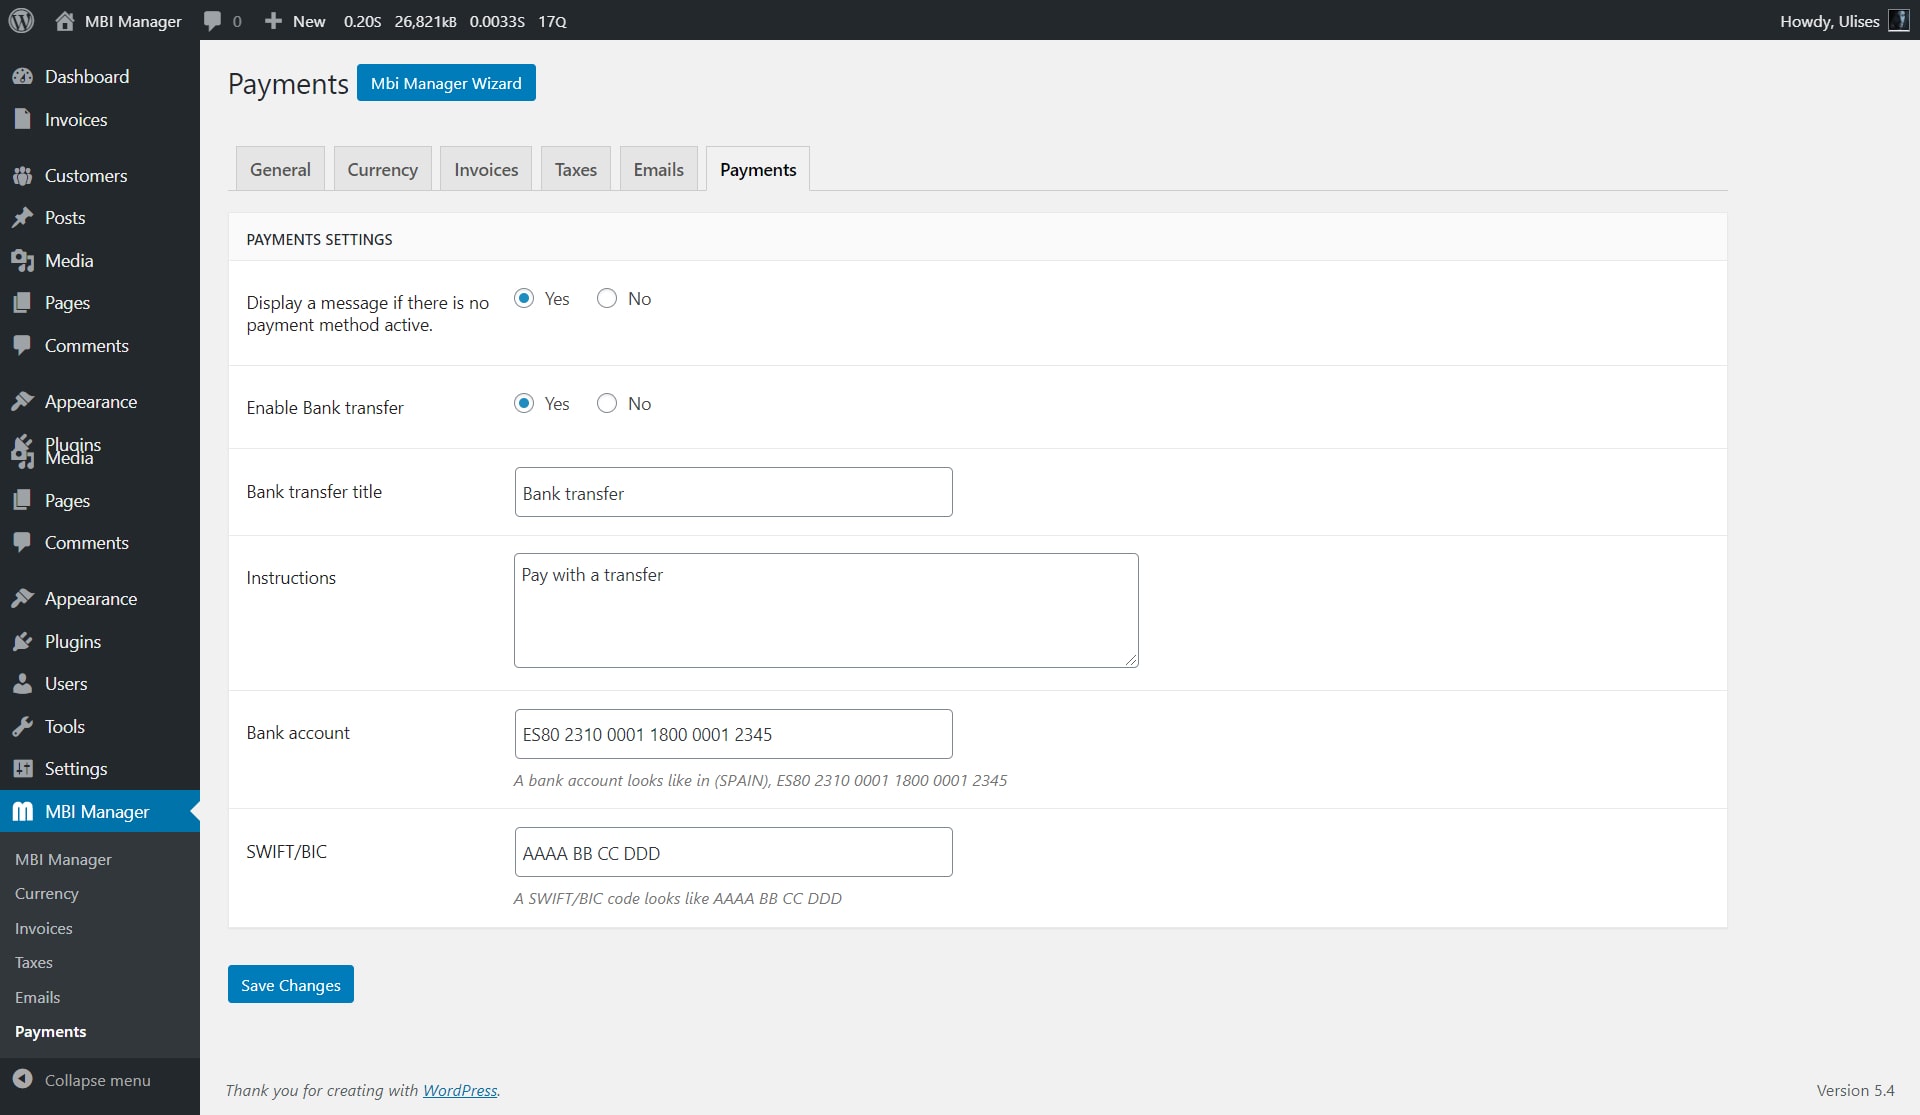The image size is (1920, 1115).
Task: Select No for Enable Bank transfer
Action: [607, 404]
